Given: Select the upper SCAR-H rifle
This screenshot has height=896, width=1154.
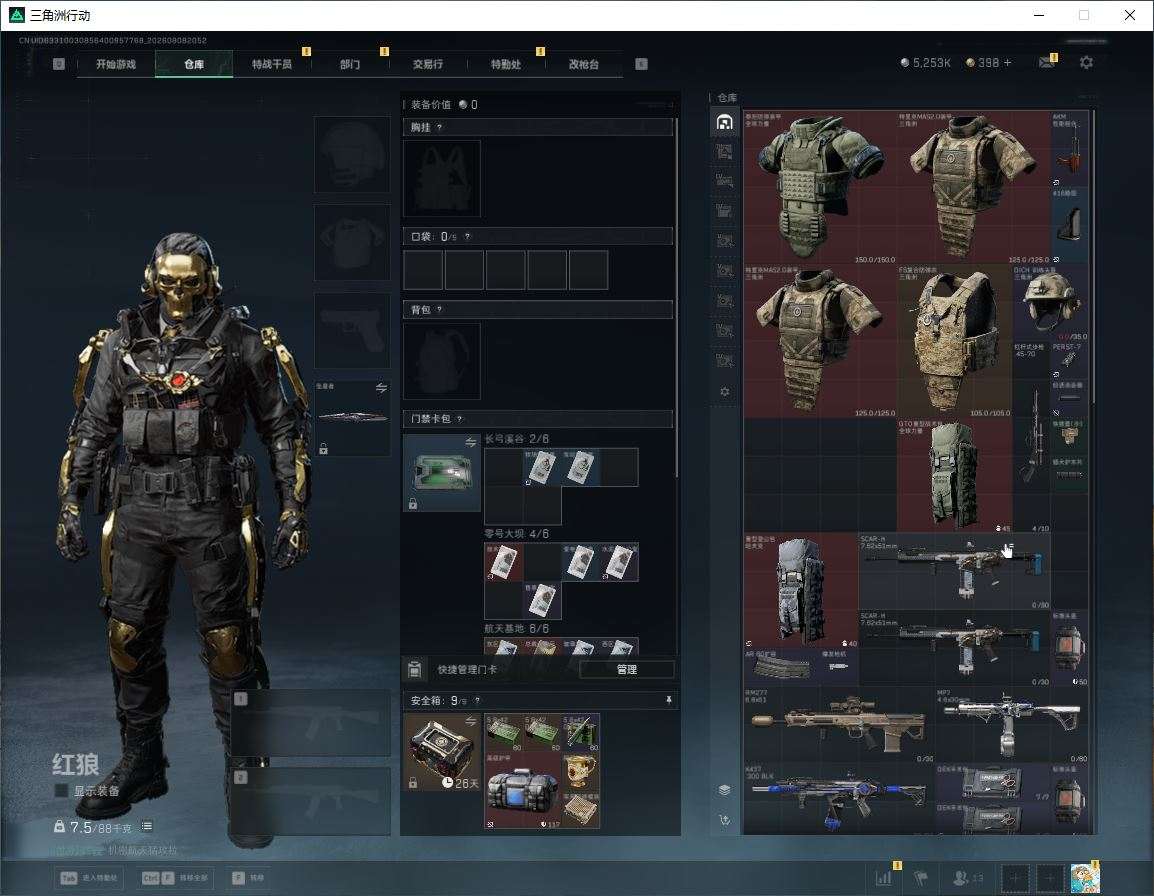Looking at the screenshot, I should (x=955, y=571).
